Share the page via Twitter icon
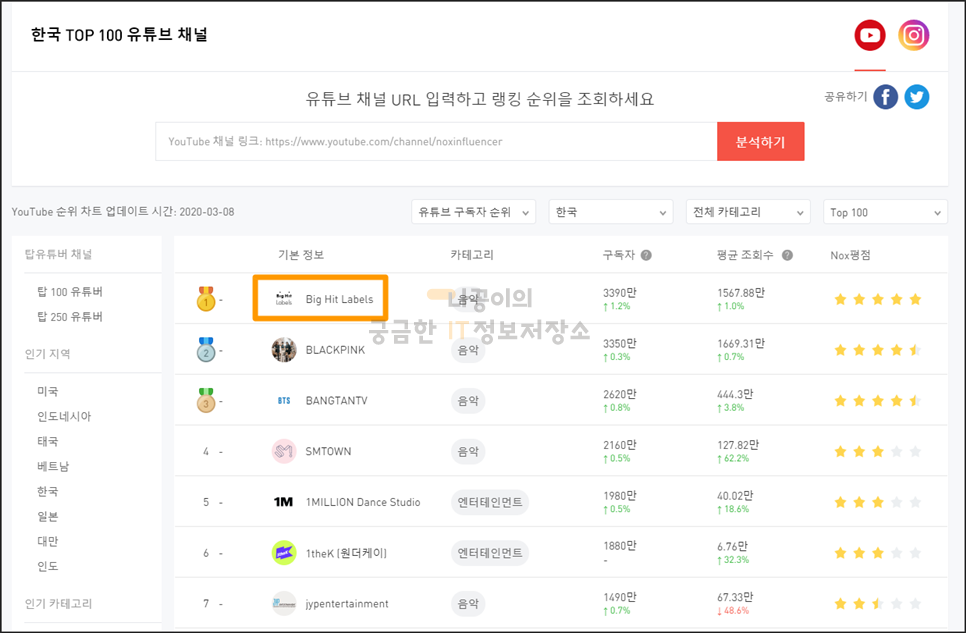The height and width of the screenshot is (633, 966). tap(917, 97)
